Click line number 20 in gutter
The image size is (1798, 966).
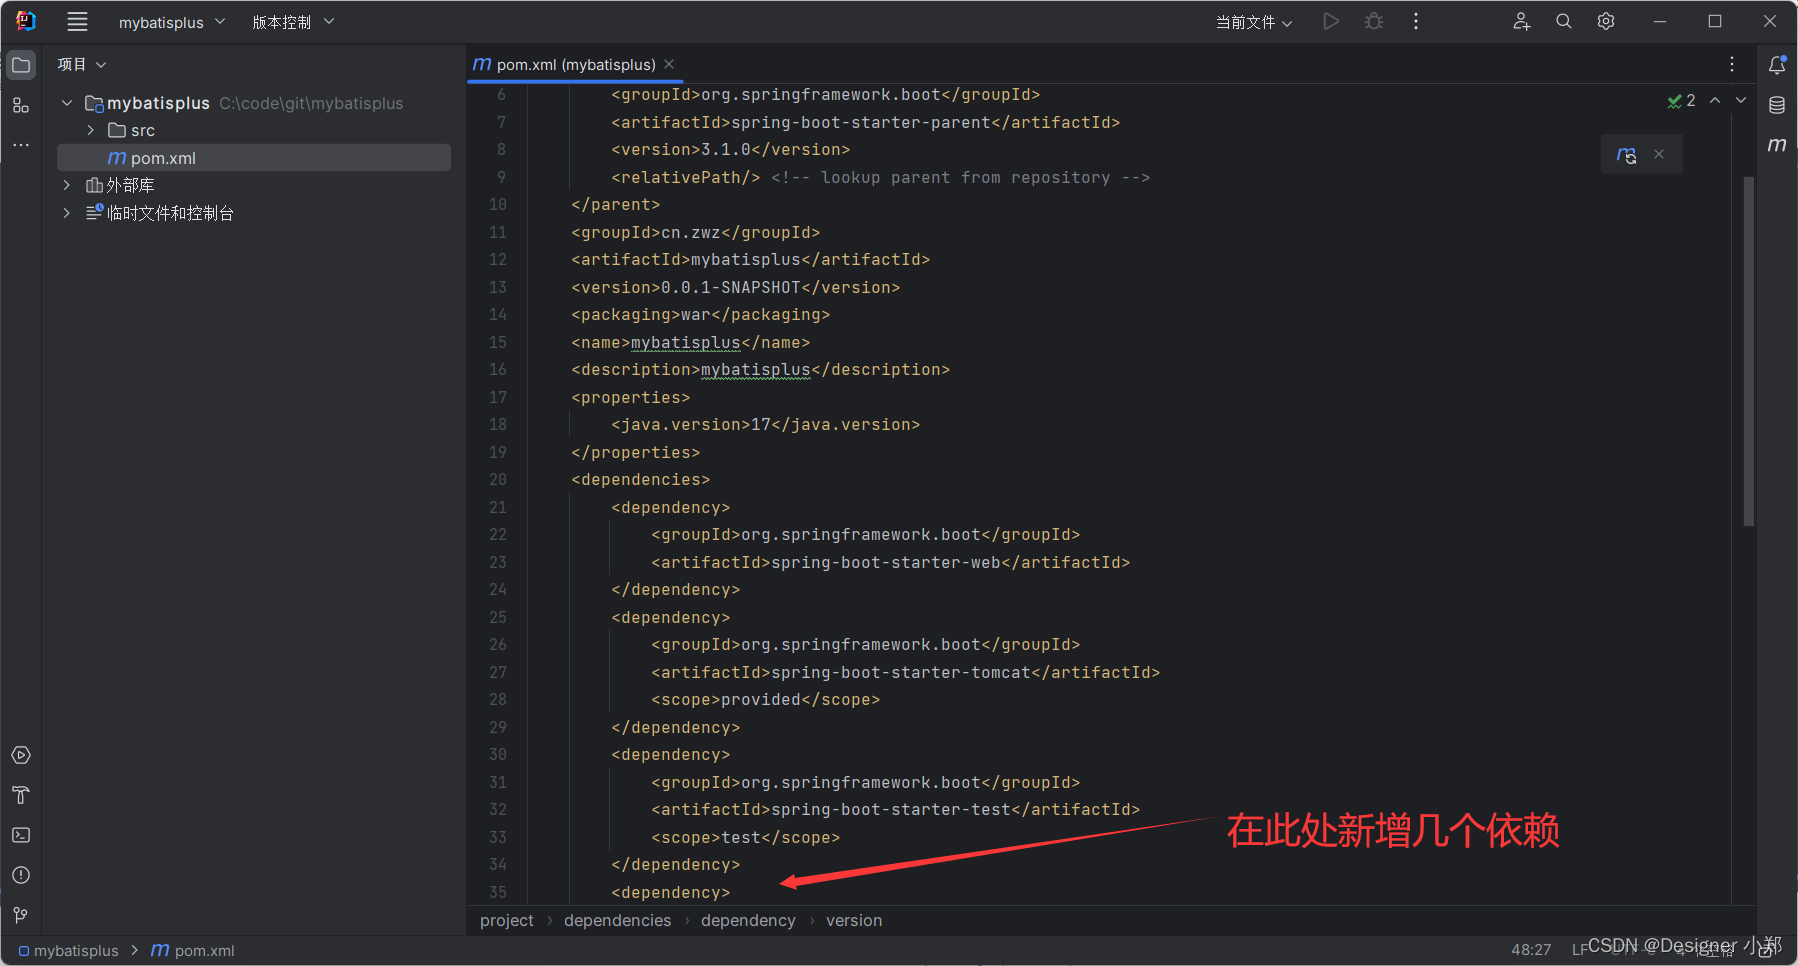coord(498,480)
